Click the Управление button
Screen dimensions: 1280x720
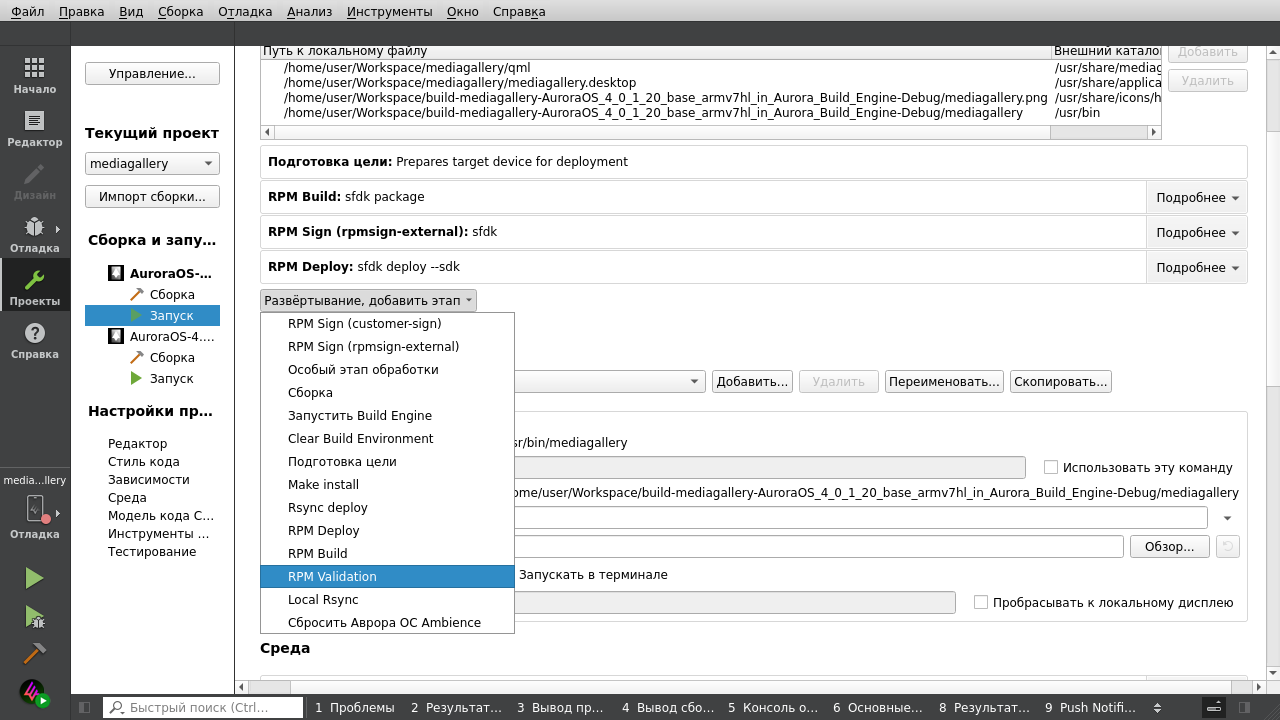152,72
